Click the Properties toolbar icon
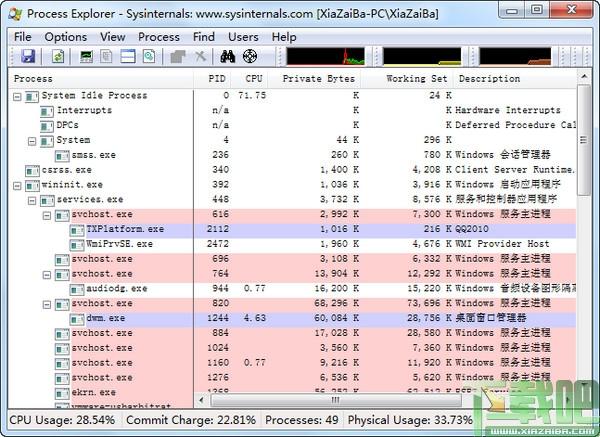Viewport: 600px width, 437px height. click(178, 56)
